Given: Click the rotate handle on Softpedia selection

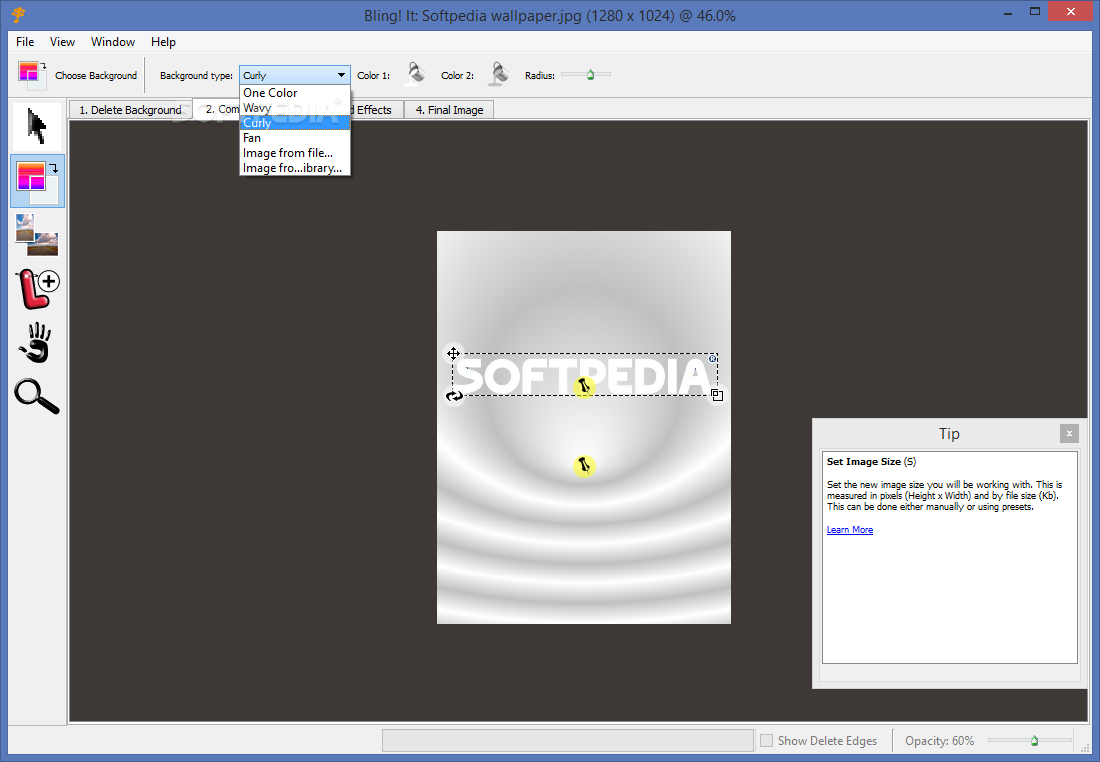Looking at the screenshot, I should pos(455,396).
